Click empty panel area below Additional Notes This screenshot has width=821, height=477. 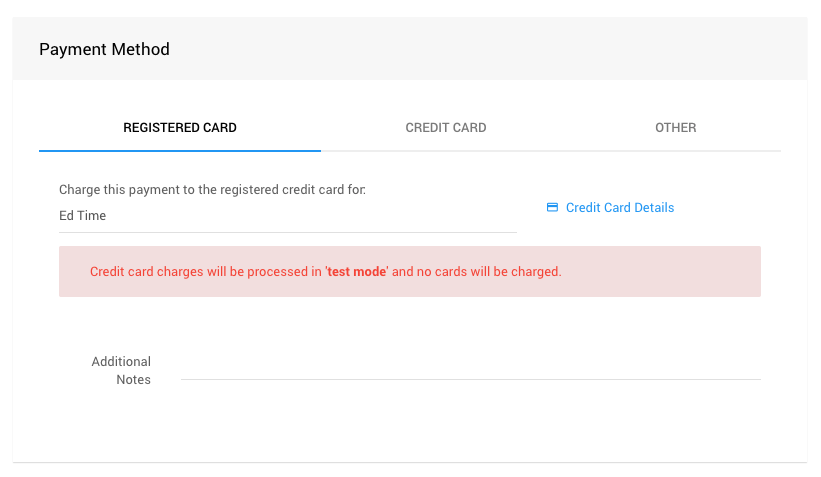pos(410,425)
